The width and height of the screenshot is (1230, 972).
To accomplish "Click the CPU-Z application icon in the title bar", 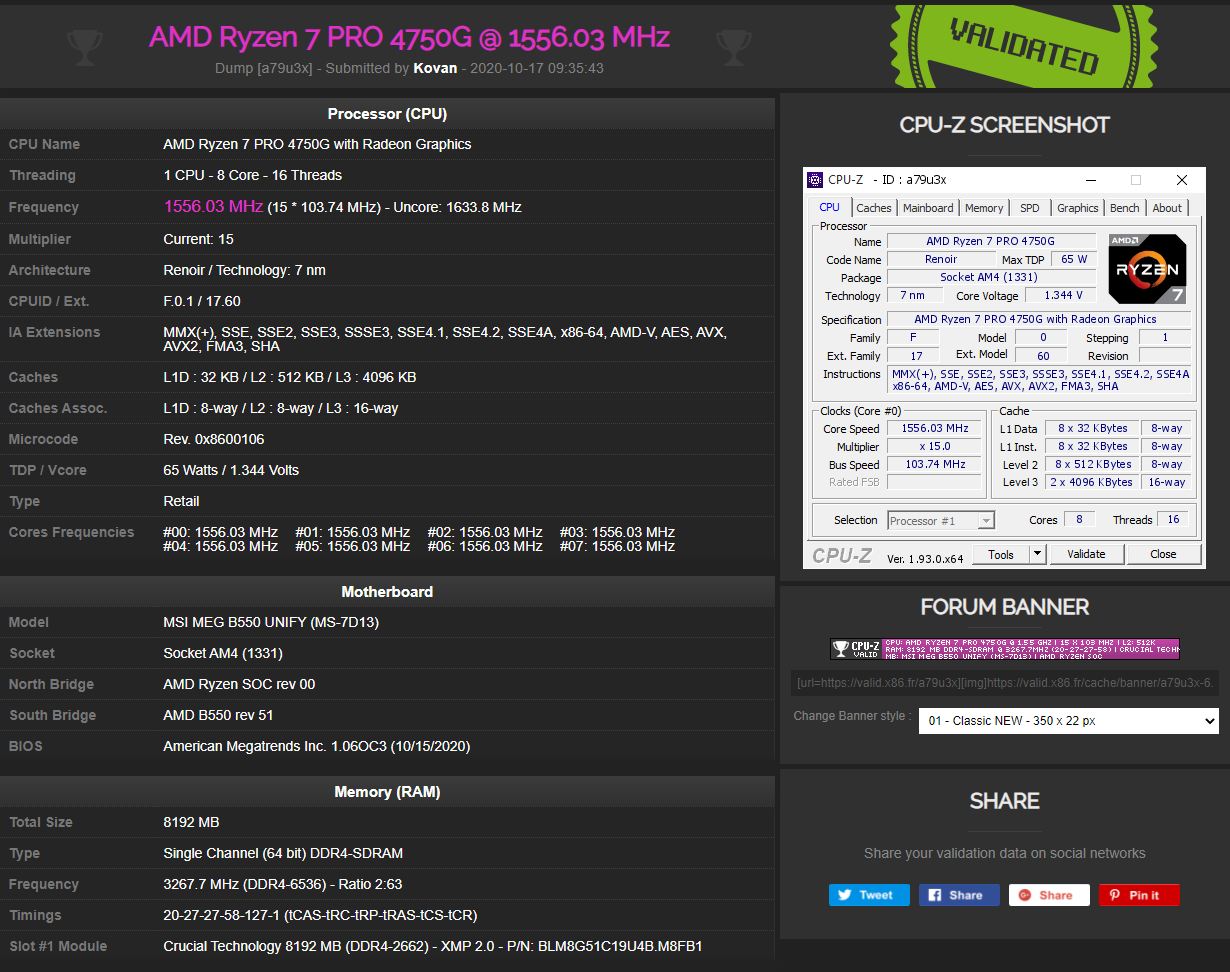I will [x=813, y=179].
